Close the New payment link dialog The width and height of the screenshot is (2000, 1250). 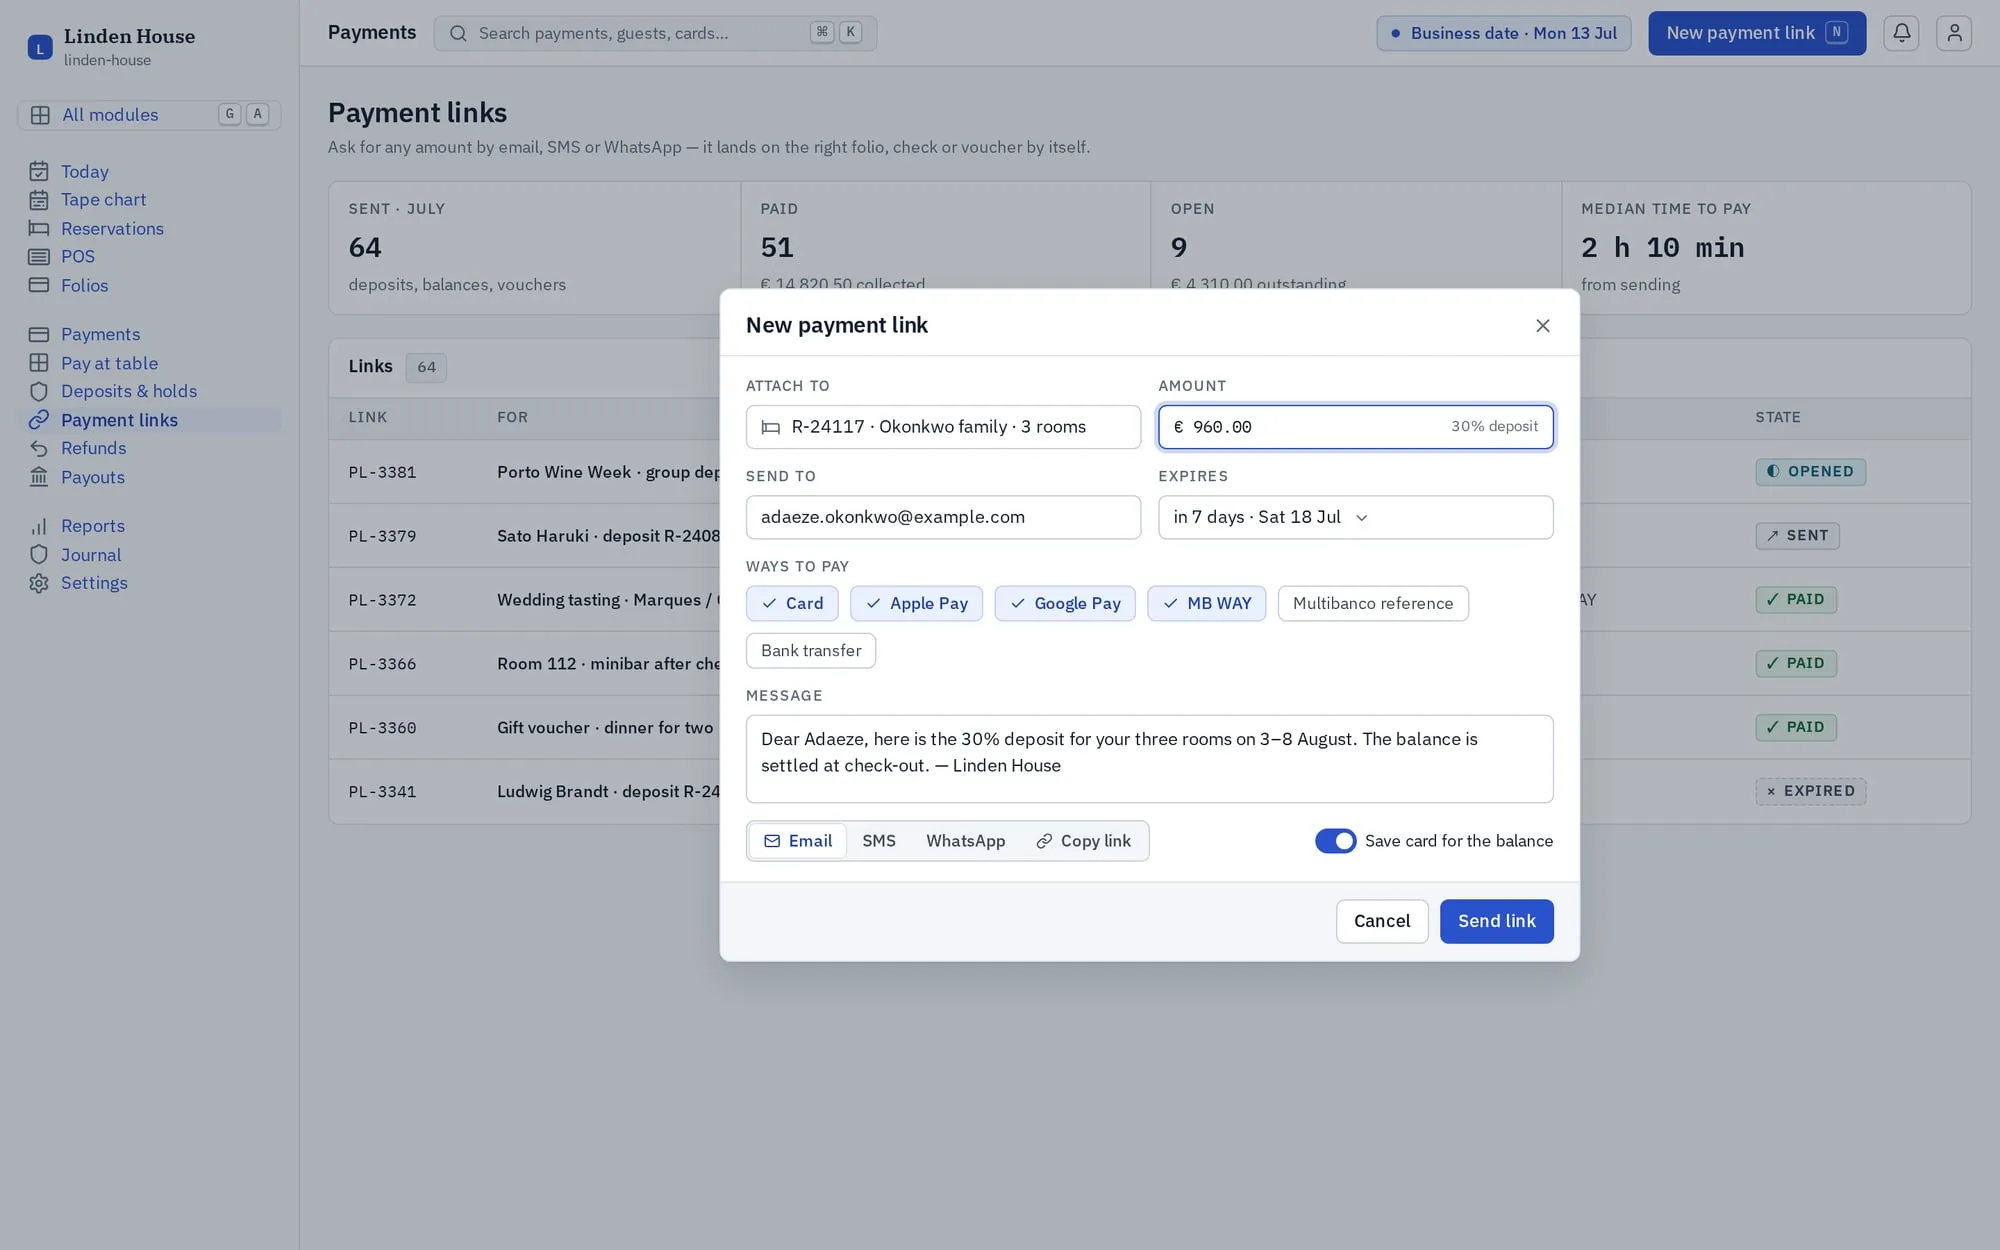(x=1543, y=325)
